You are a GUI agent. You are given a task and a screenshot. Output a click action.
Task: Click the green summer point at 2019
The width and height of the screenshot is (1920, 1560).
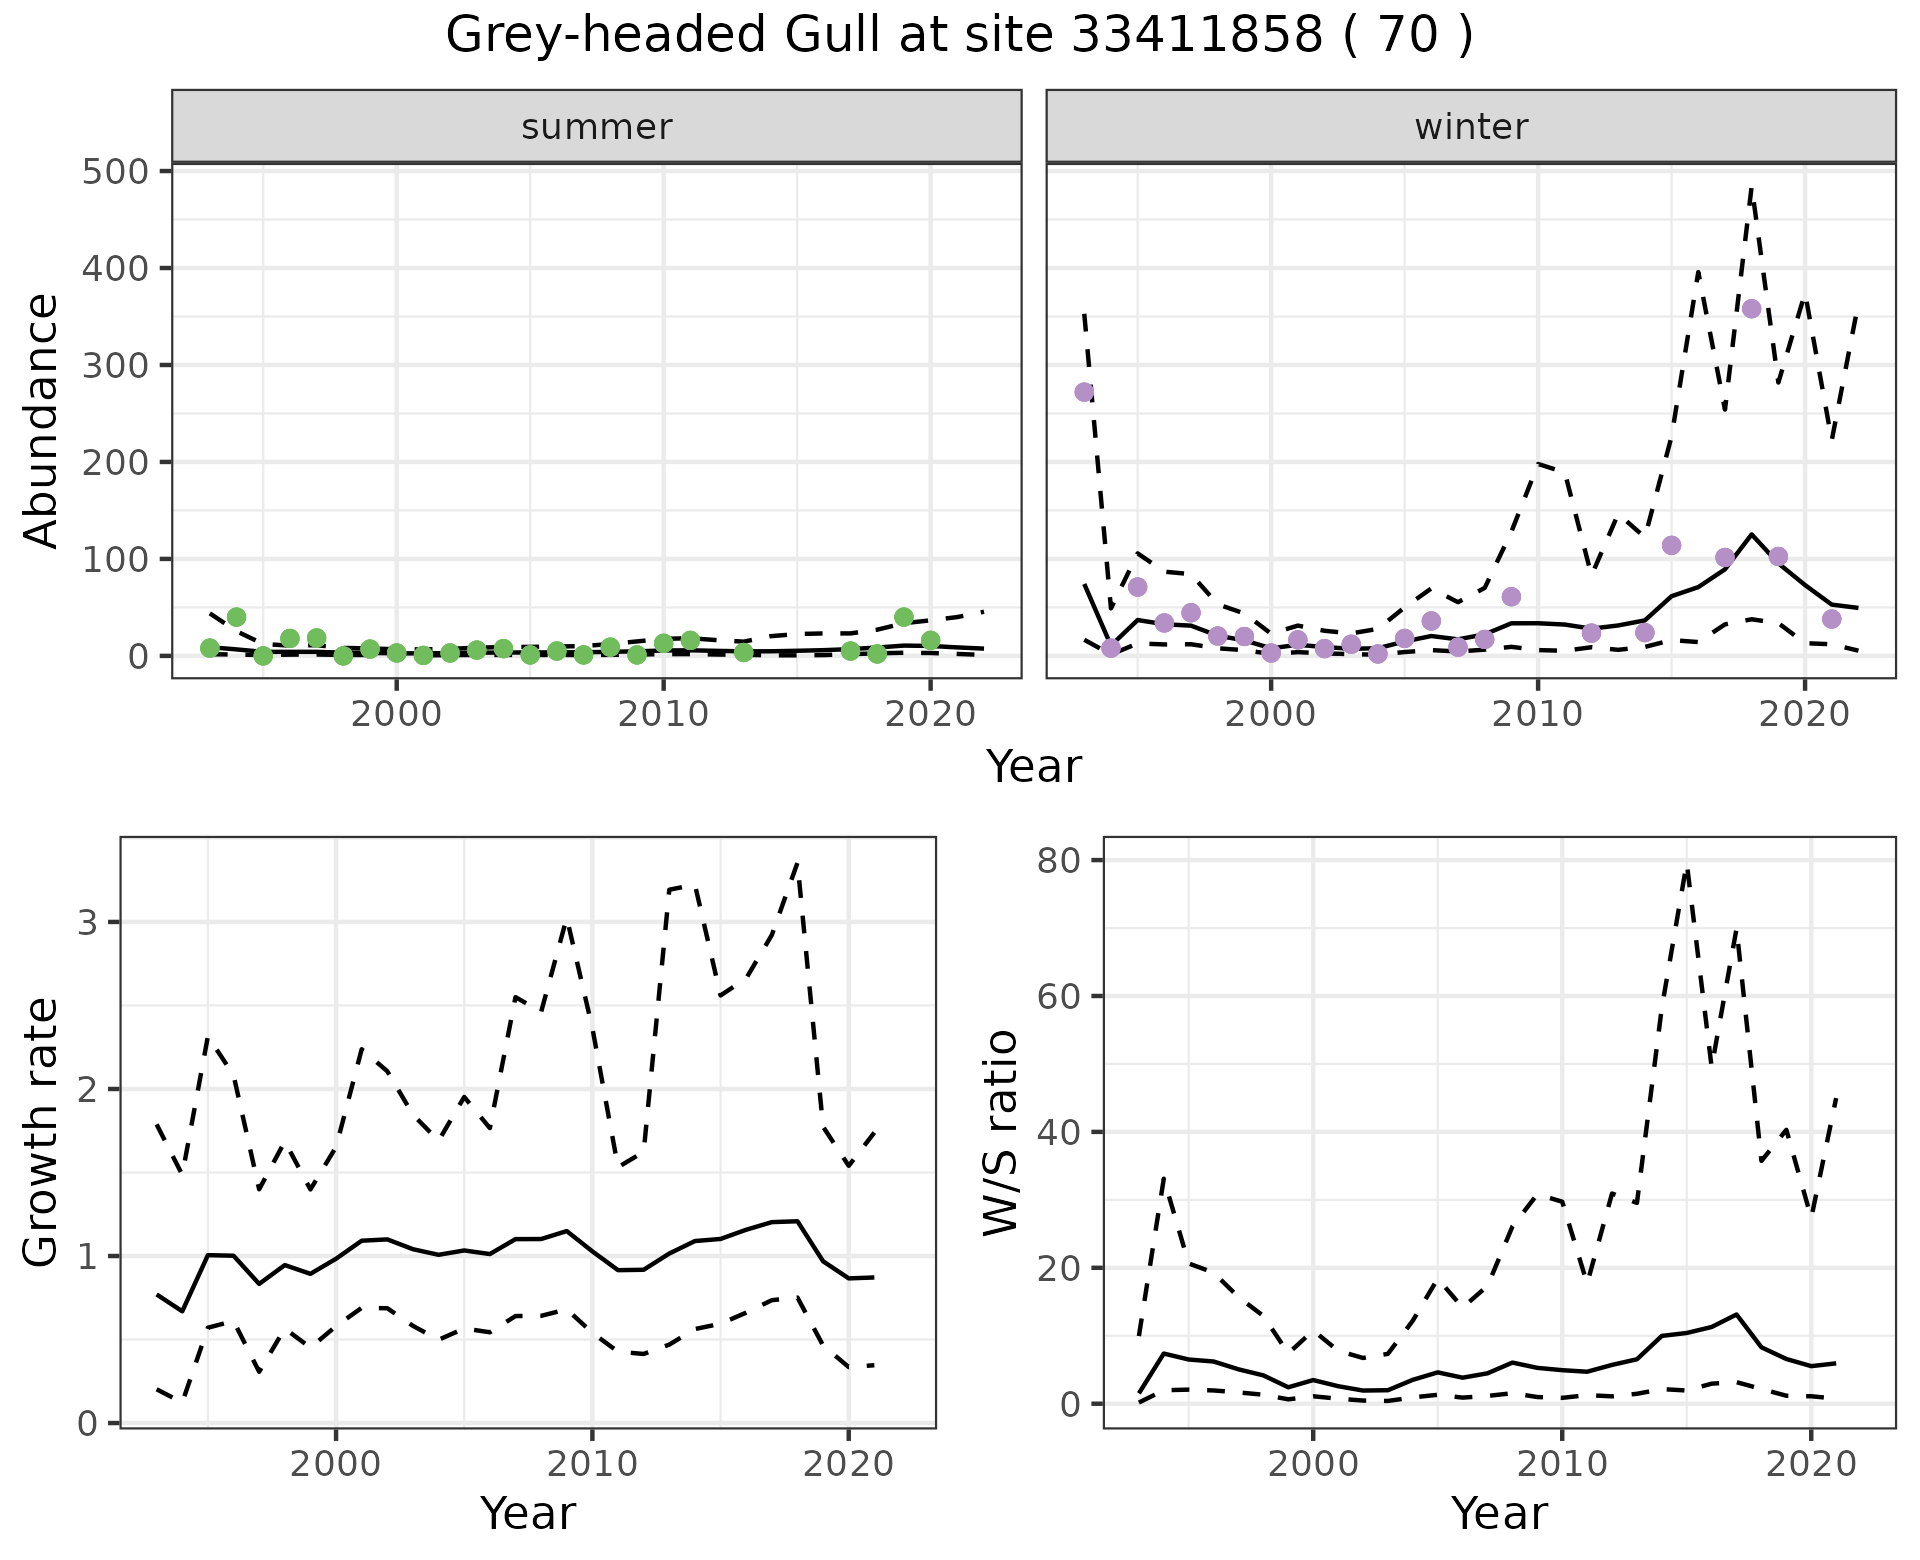coord(904,617)
